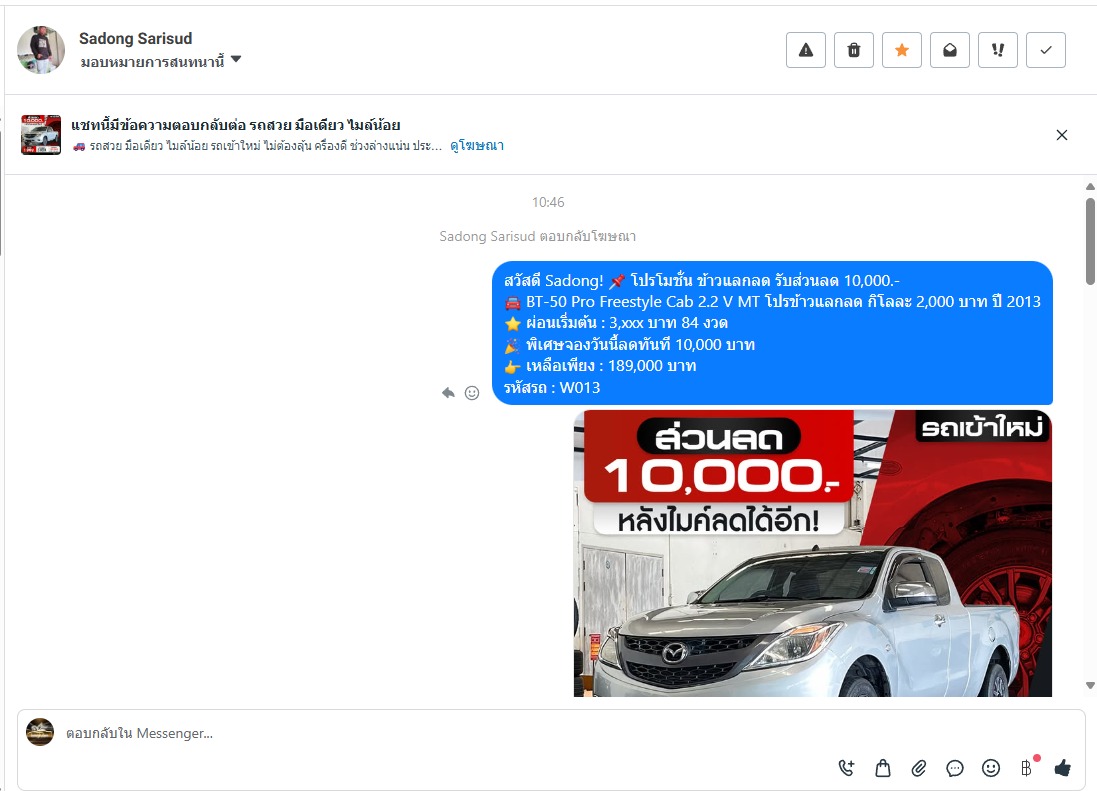Click 'Sadong Sarisud ตอบกลับโฆษณา' notice text

537,236
